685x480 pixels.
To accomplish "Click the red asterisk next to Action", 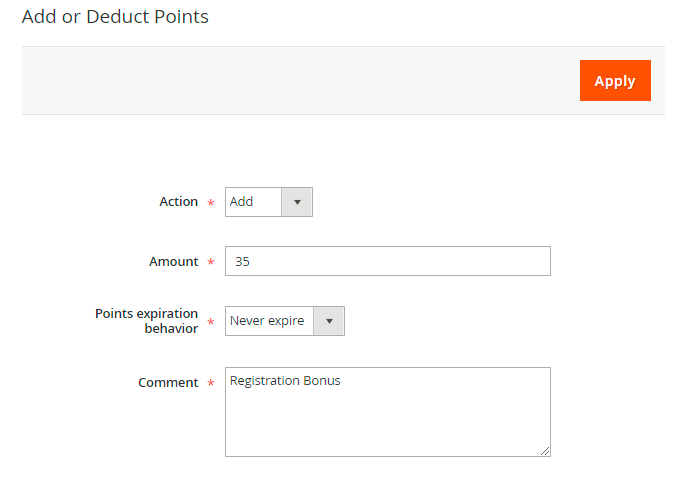I will click(210, 203).
